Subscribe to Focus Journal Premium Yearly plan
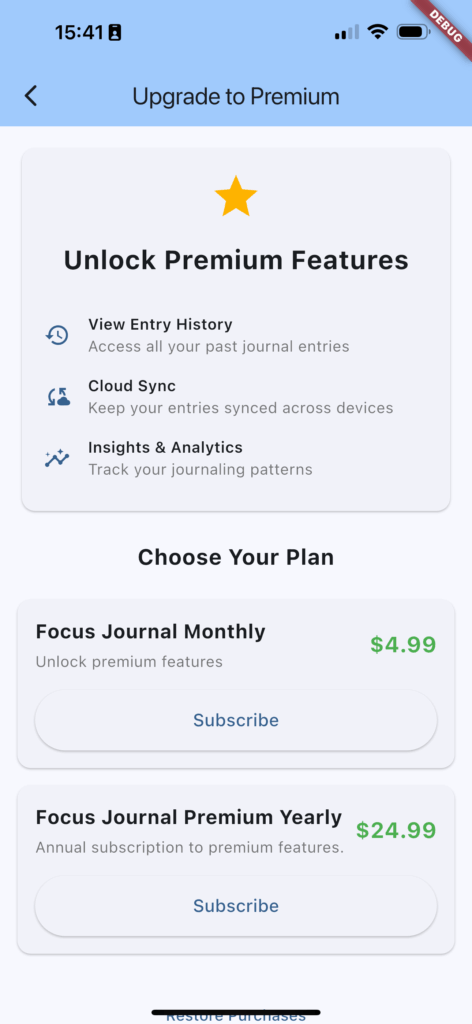 [x=236, y=906]
